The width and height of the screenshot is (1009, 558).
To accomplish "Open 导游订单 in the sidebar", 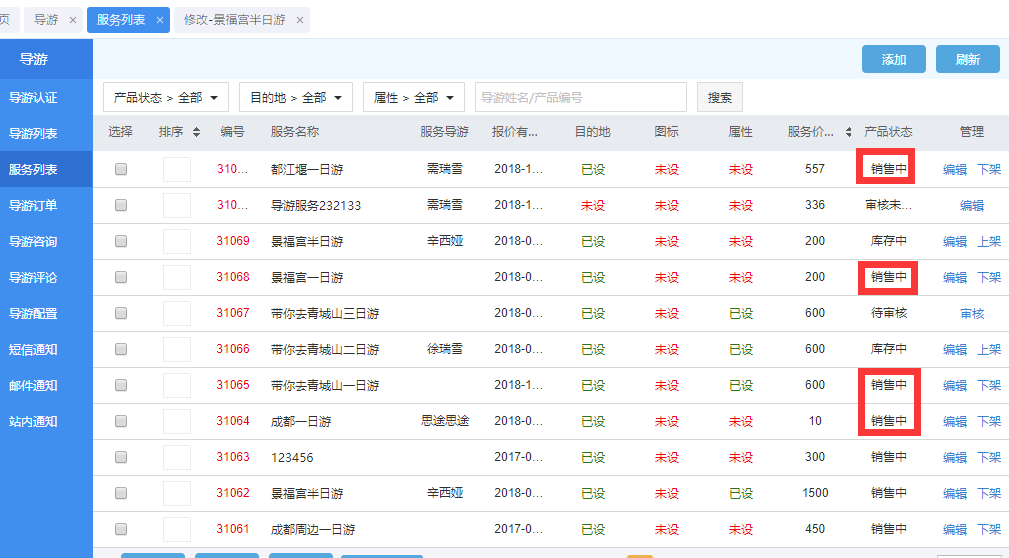I will (x=33, y=206).
